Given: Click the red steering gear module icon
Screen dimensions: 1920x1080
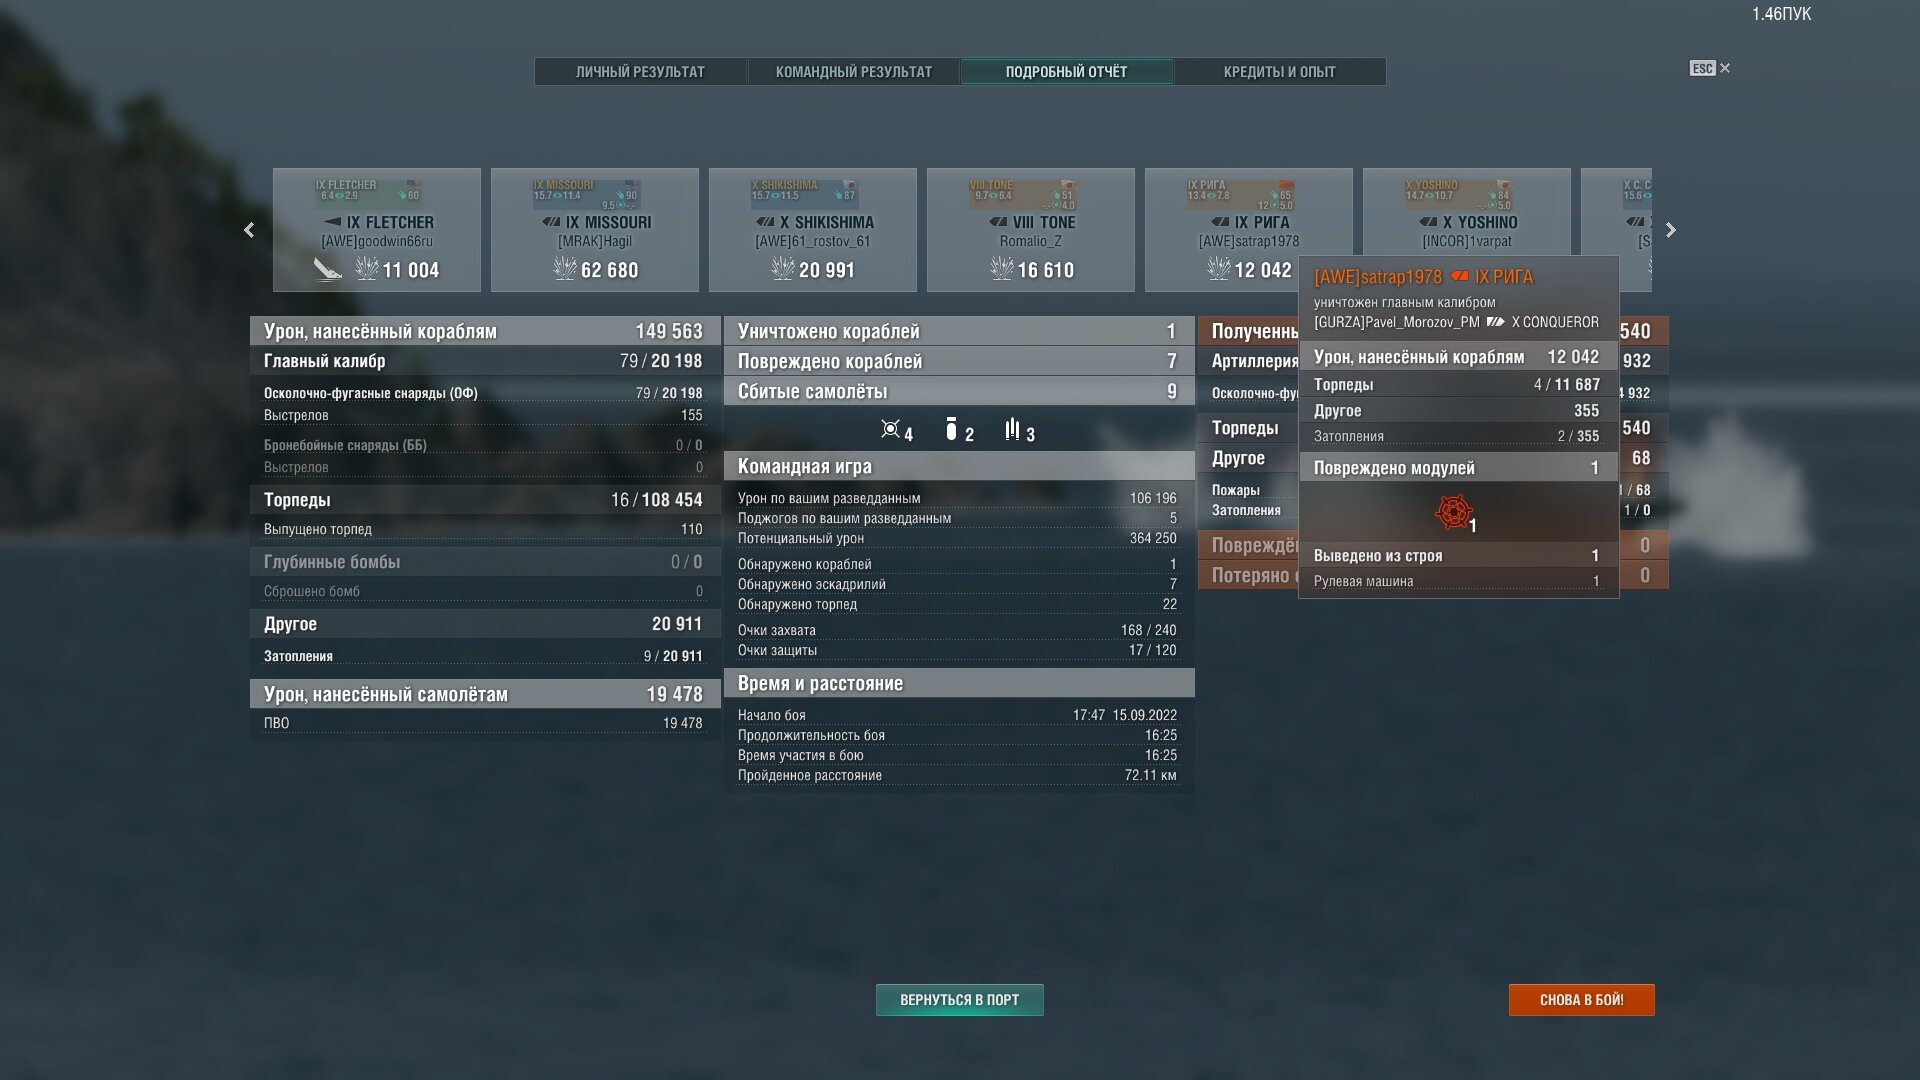Looking at the screenshot, I should 1453,512.
